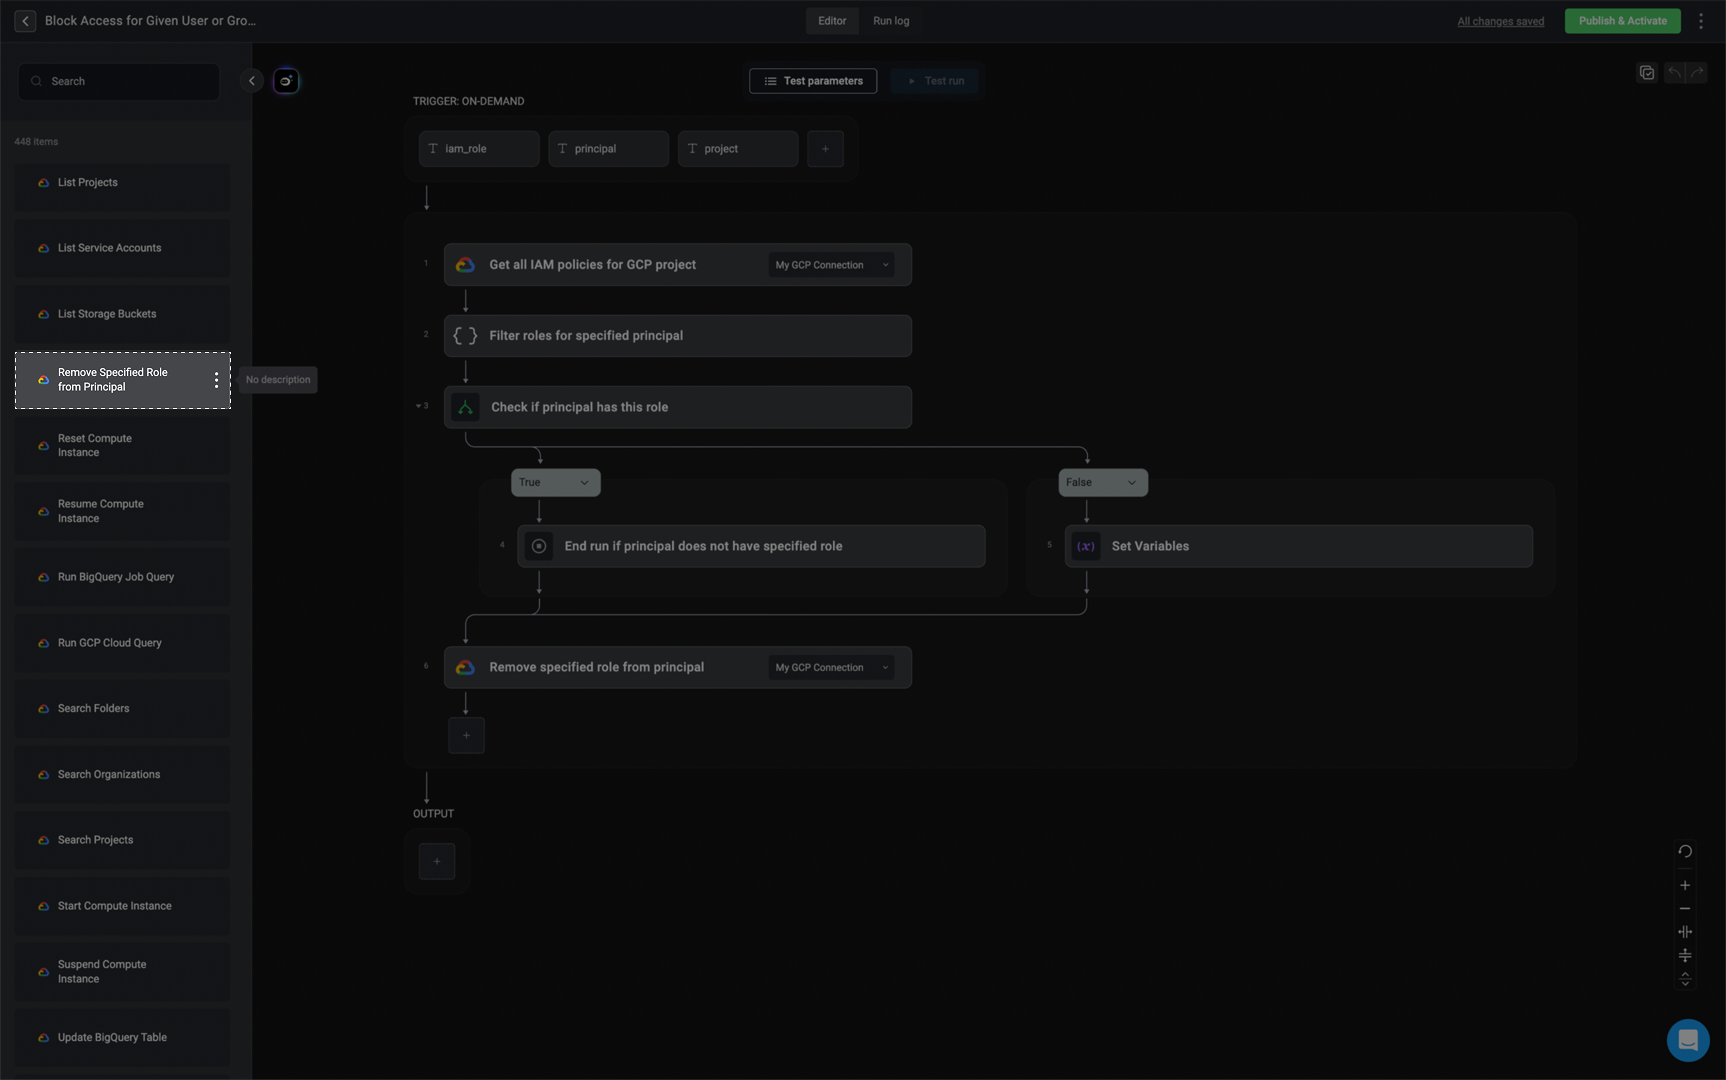Go back using the header back arrow
The height and width of the screenshot is (1080, 1726).
pyautogui.click(x=25, y=21)
